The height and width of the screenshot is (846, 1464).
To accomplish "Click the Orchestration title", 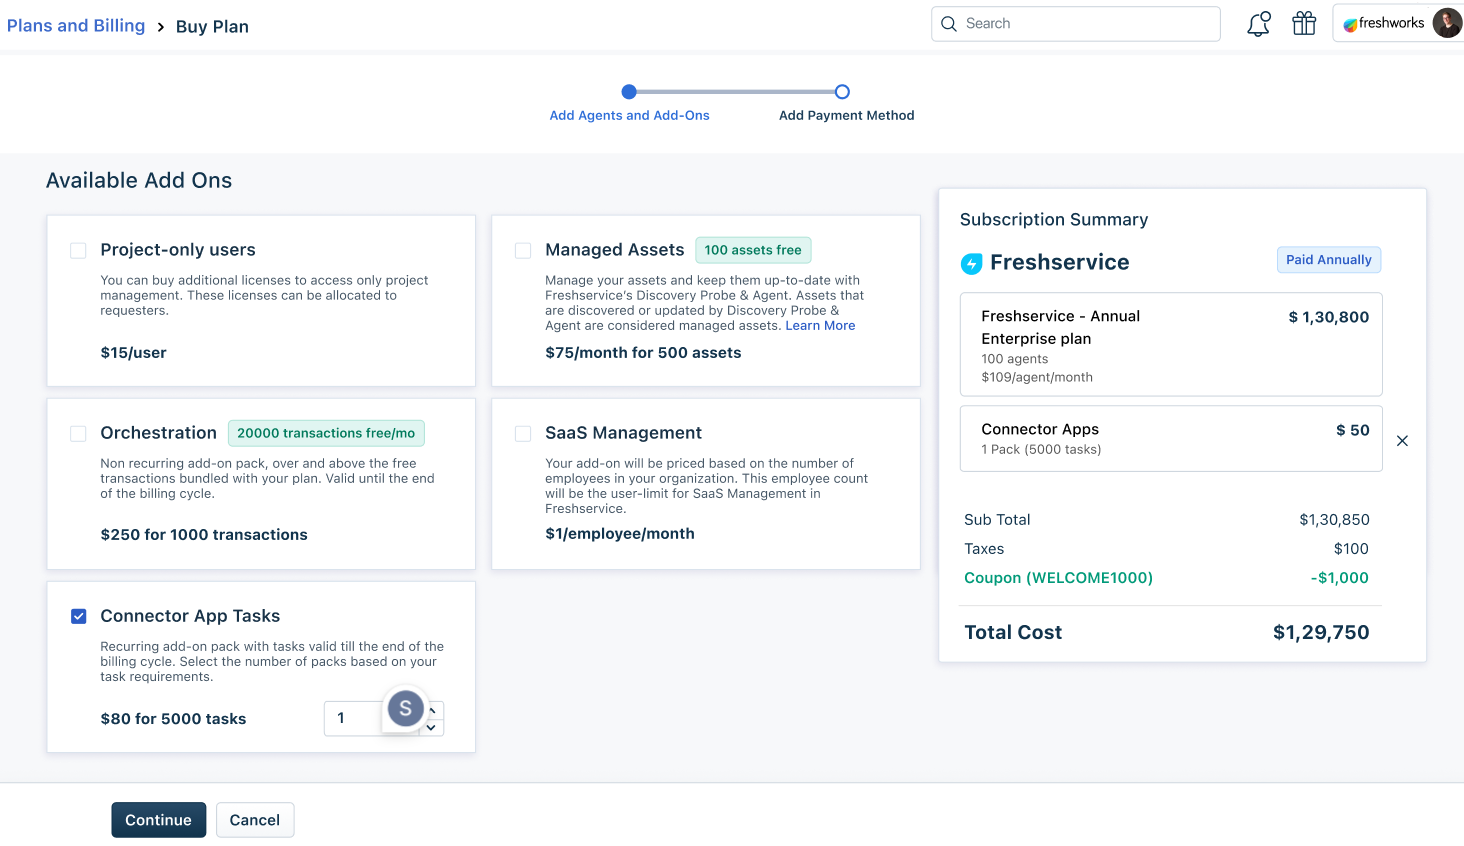I will pyautogui.click(x=158, y=433).
